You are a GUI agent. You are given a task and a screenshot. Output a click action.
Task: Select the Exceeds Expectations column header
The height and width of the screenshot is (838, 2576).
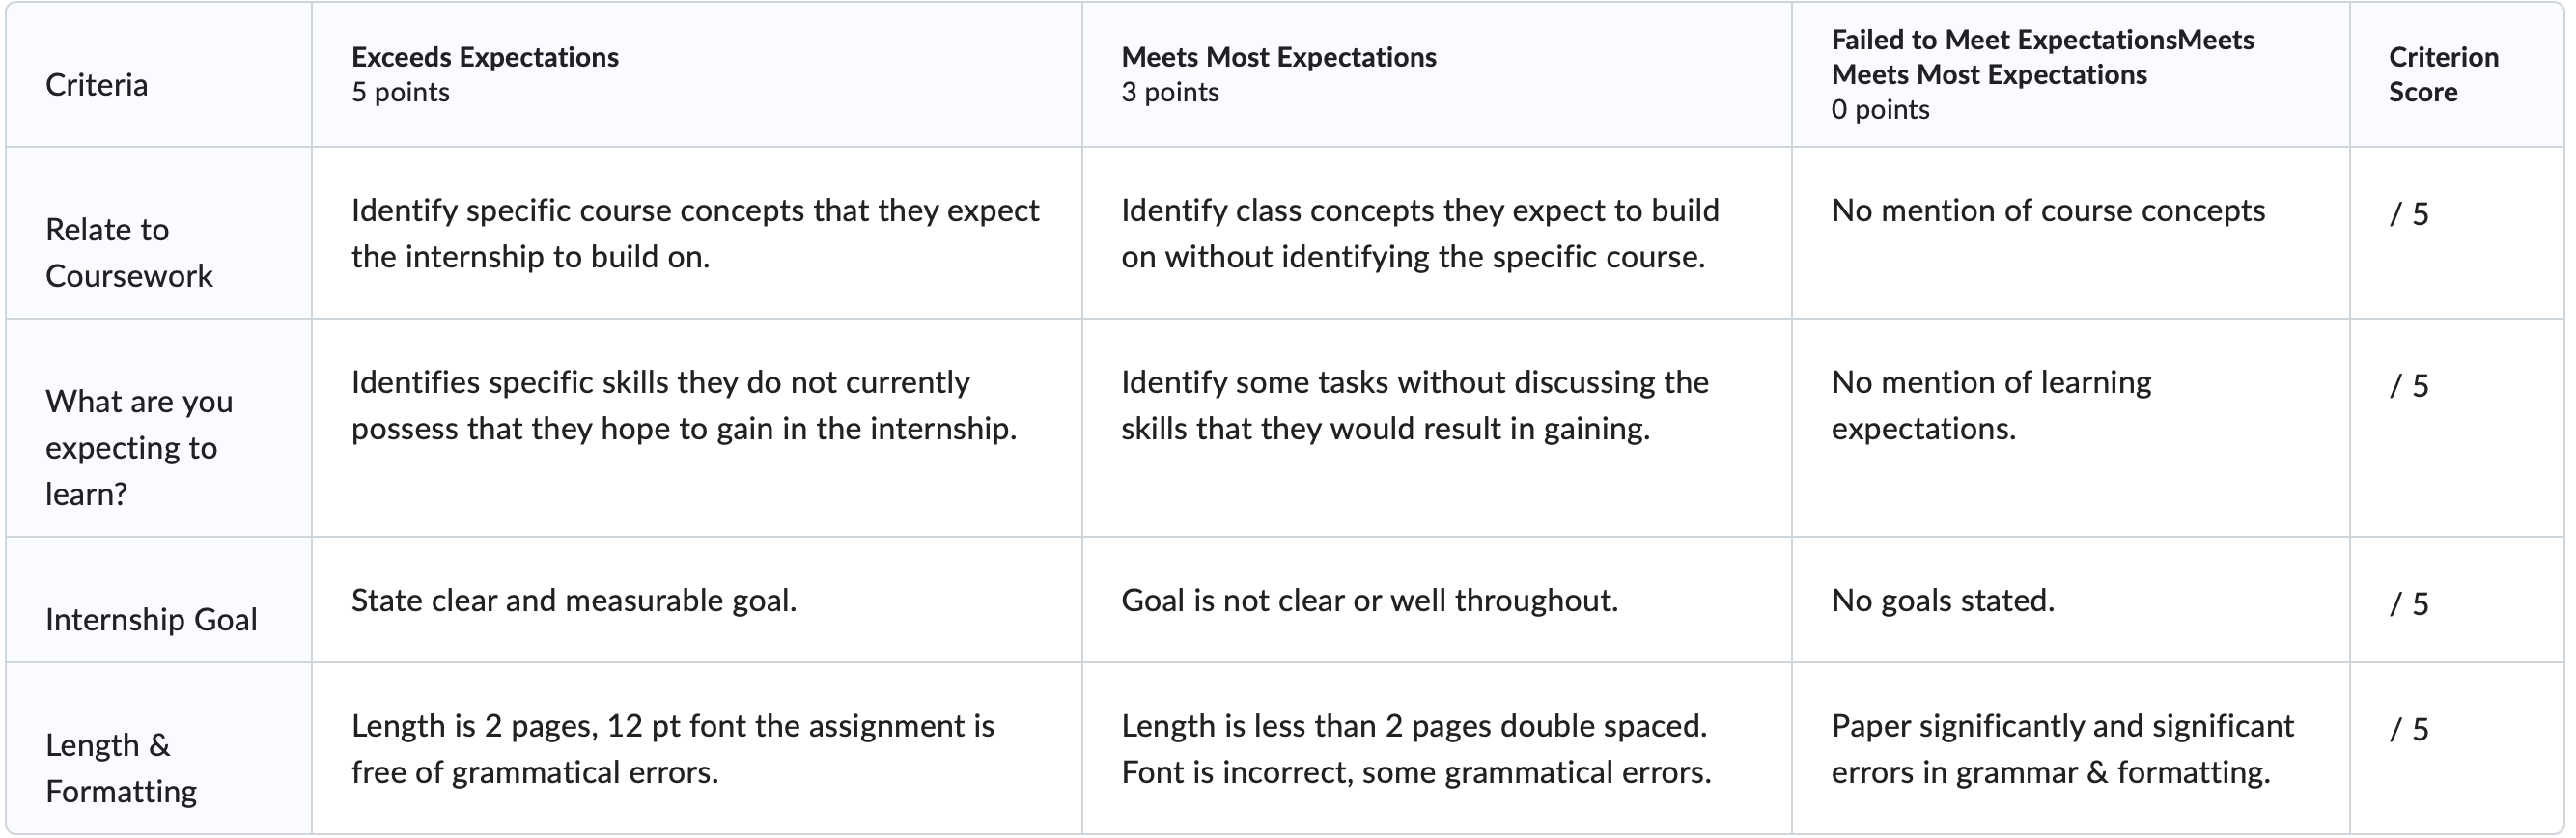coord(696,74)
